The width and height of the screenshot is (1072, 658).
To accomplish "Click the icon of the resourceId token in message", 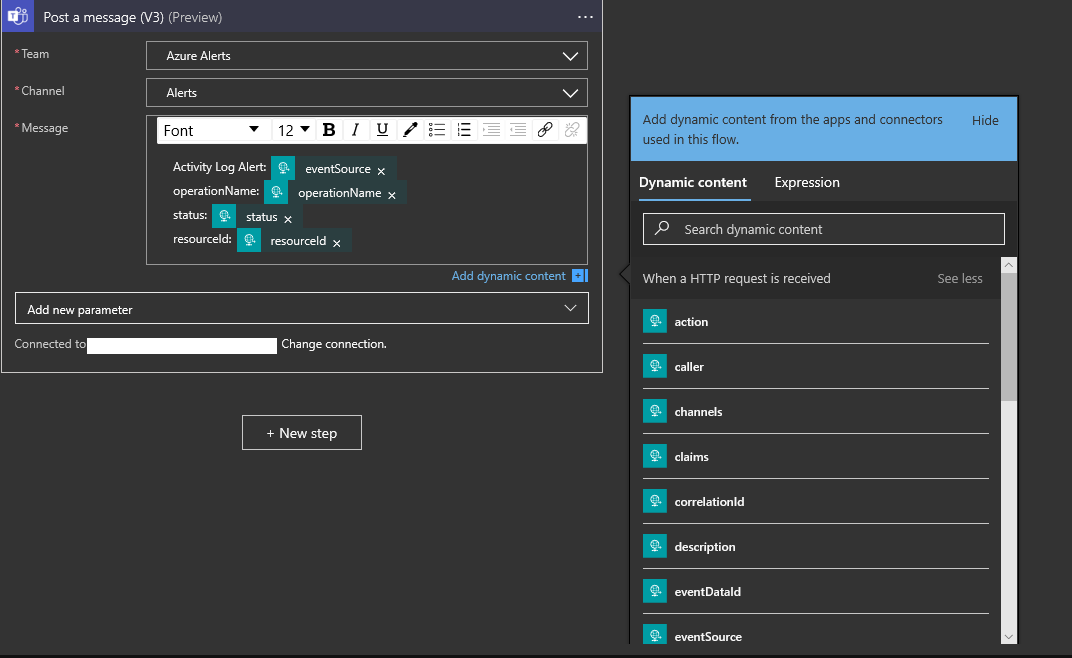I will click(250, 240).
